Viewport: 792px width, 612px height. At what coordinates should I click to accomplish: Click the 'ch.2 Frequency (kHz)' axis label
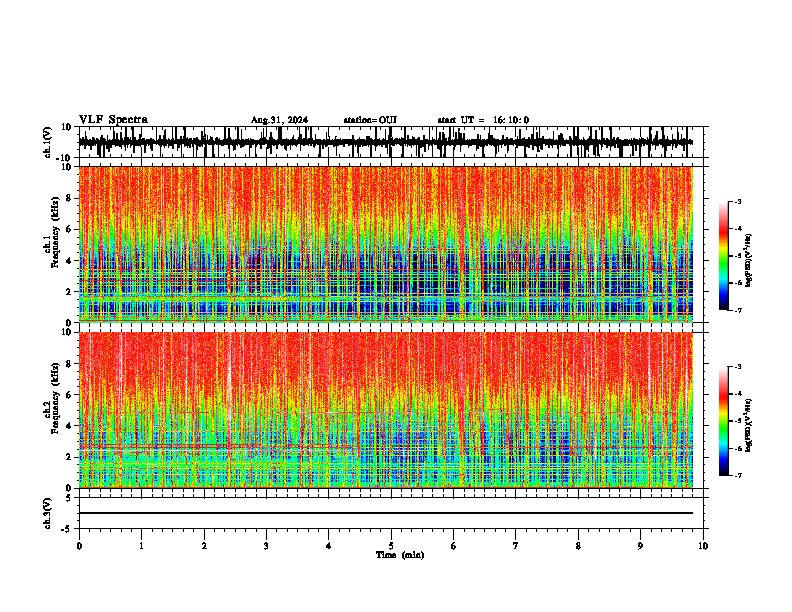coord(51,398)
